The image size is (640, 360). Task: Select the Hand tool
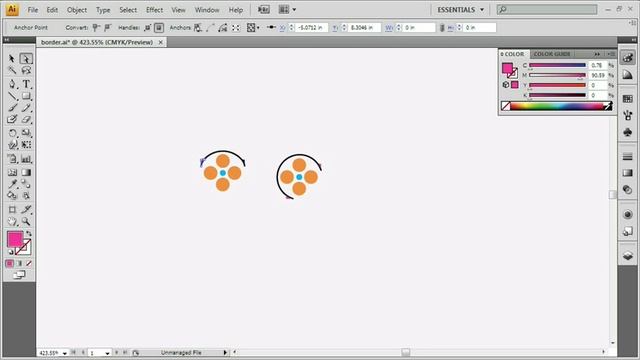12,222
